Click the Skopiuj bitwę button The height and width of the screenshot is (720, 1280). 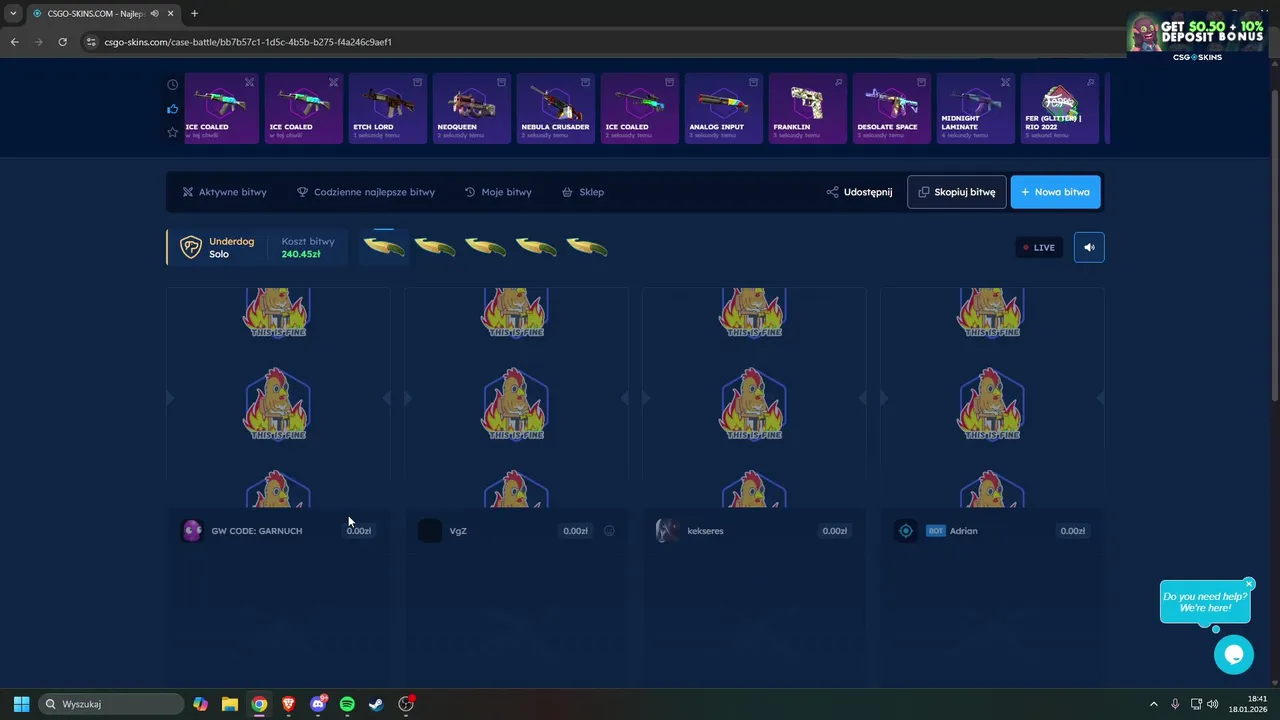point(957,192)
